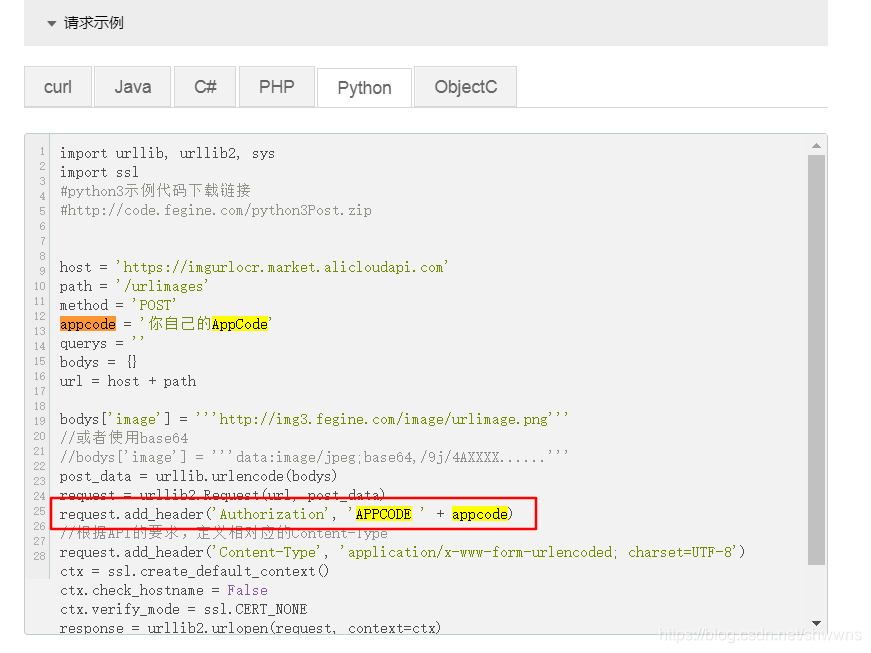Screen dimensions: 871x653
Task: Click the host URL string imgurlocr.market.alicloudapi.com
Action: [282, 267]
